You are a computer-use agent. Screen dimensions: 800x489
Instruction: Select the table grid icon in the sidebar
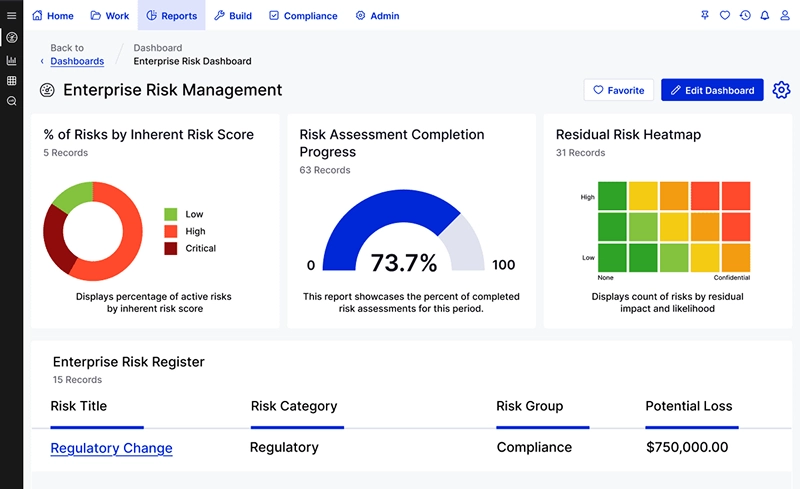[x=11, y=81]
